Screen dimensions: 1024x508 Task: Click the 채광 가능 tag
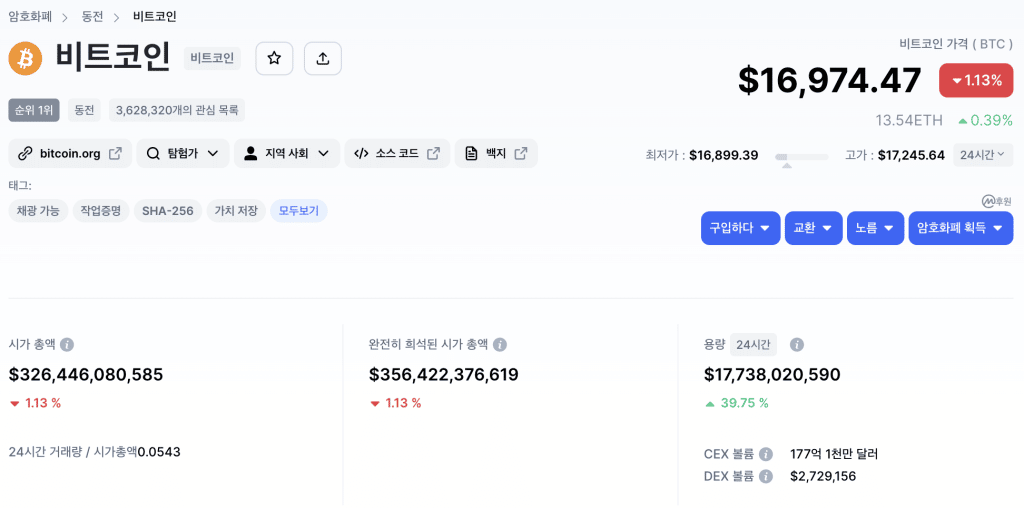(x=38, y=211)
